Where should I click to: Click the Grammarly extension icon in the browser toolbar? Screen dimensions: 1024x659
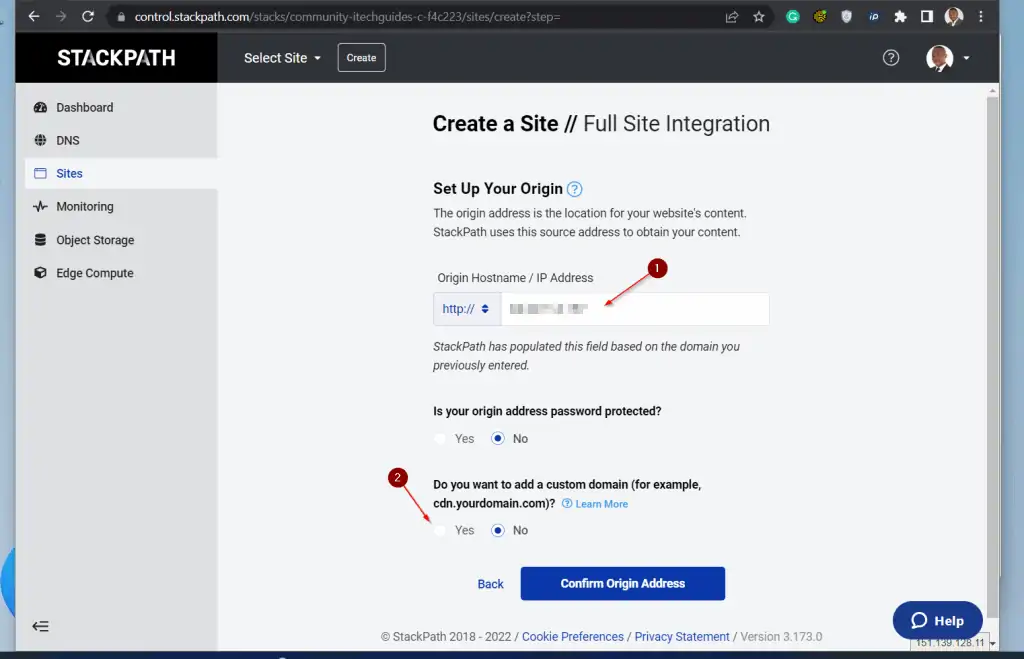point(793,16)
